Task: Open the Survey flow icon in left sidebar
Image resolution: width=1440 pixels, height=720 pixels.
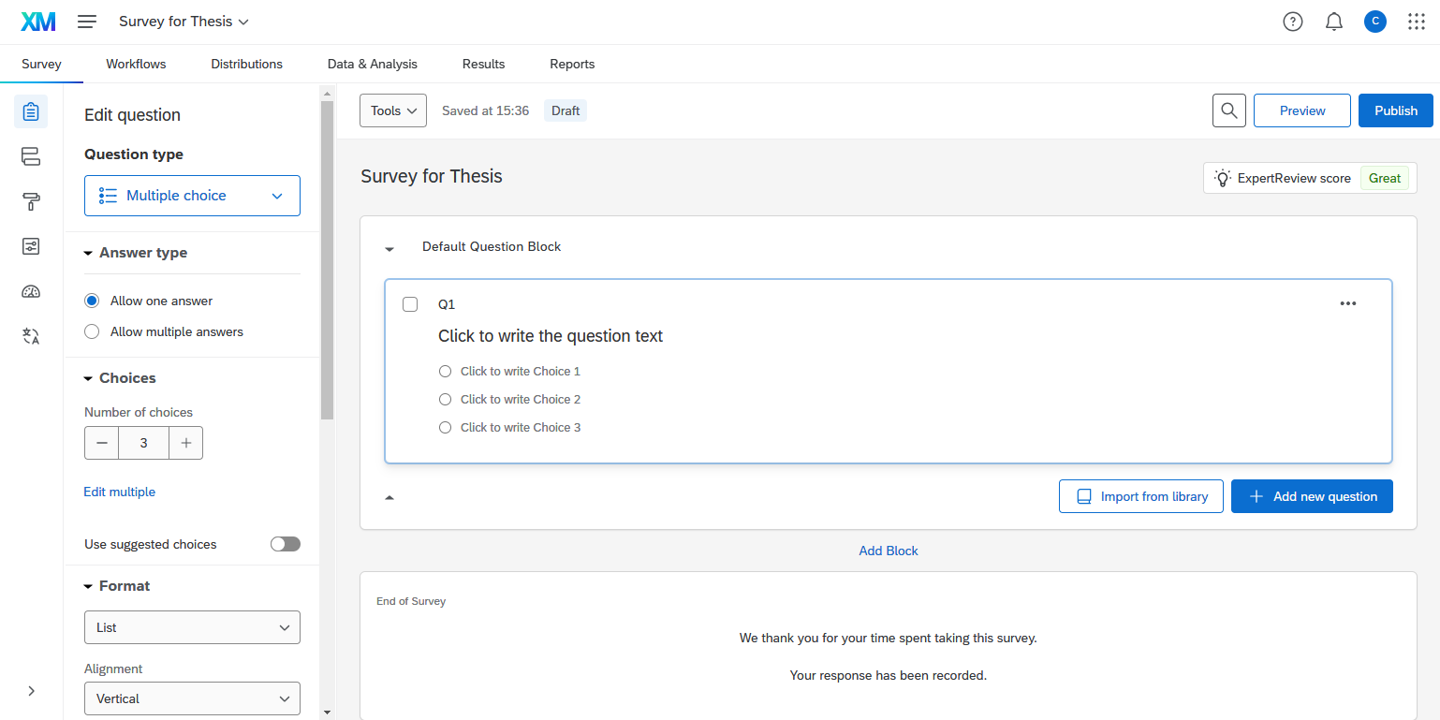Action: pyautogui.click(x=31, y=156)
